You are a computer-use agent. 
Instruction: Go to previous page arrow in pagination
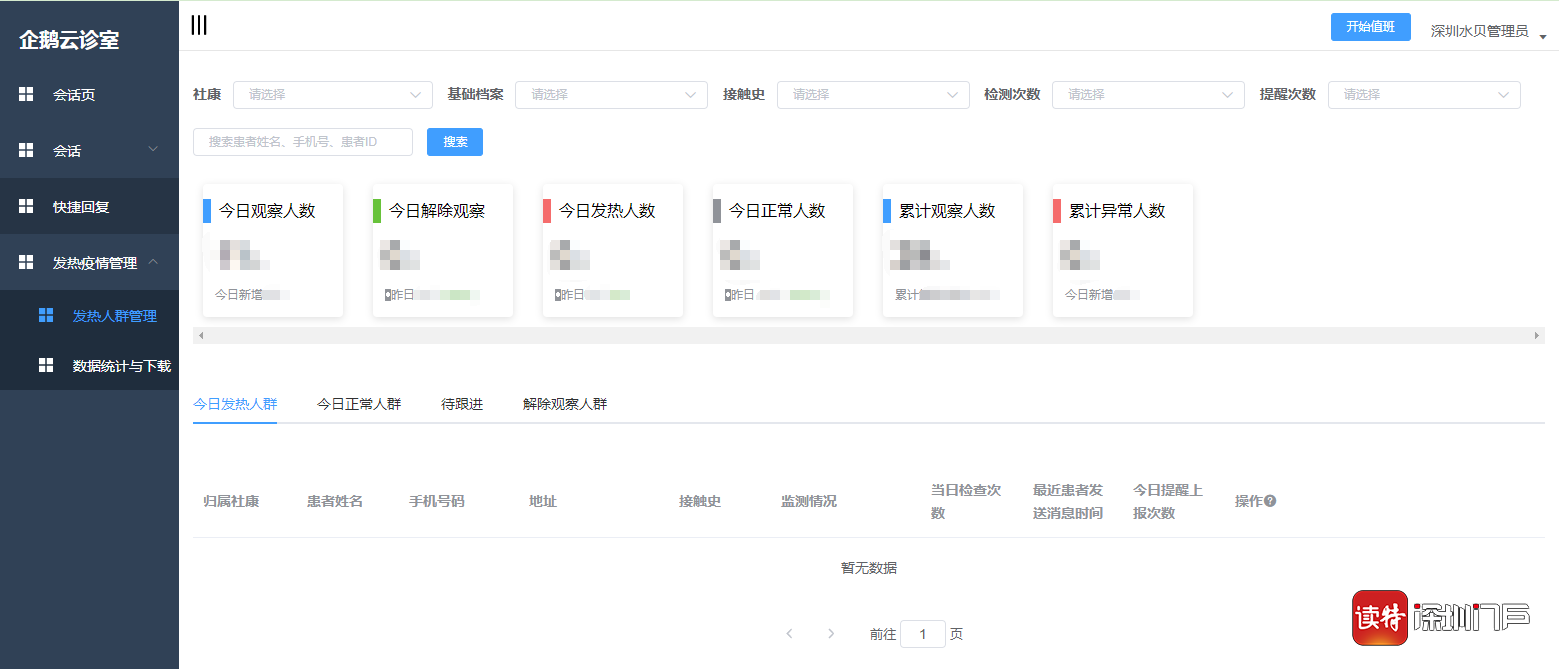click(789, 634)
